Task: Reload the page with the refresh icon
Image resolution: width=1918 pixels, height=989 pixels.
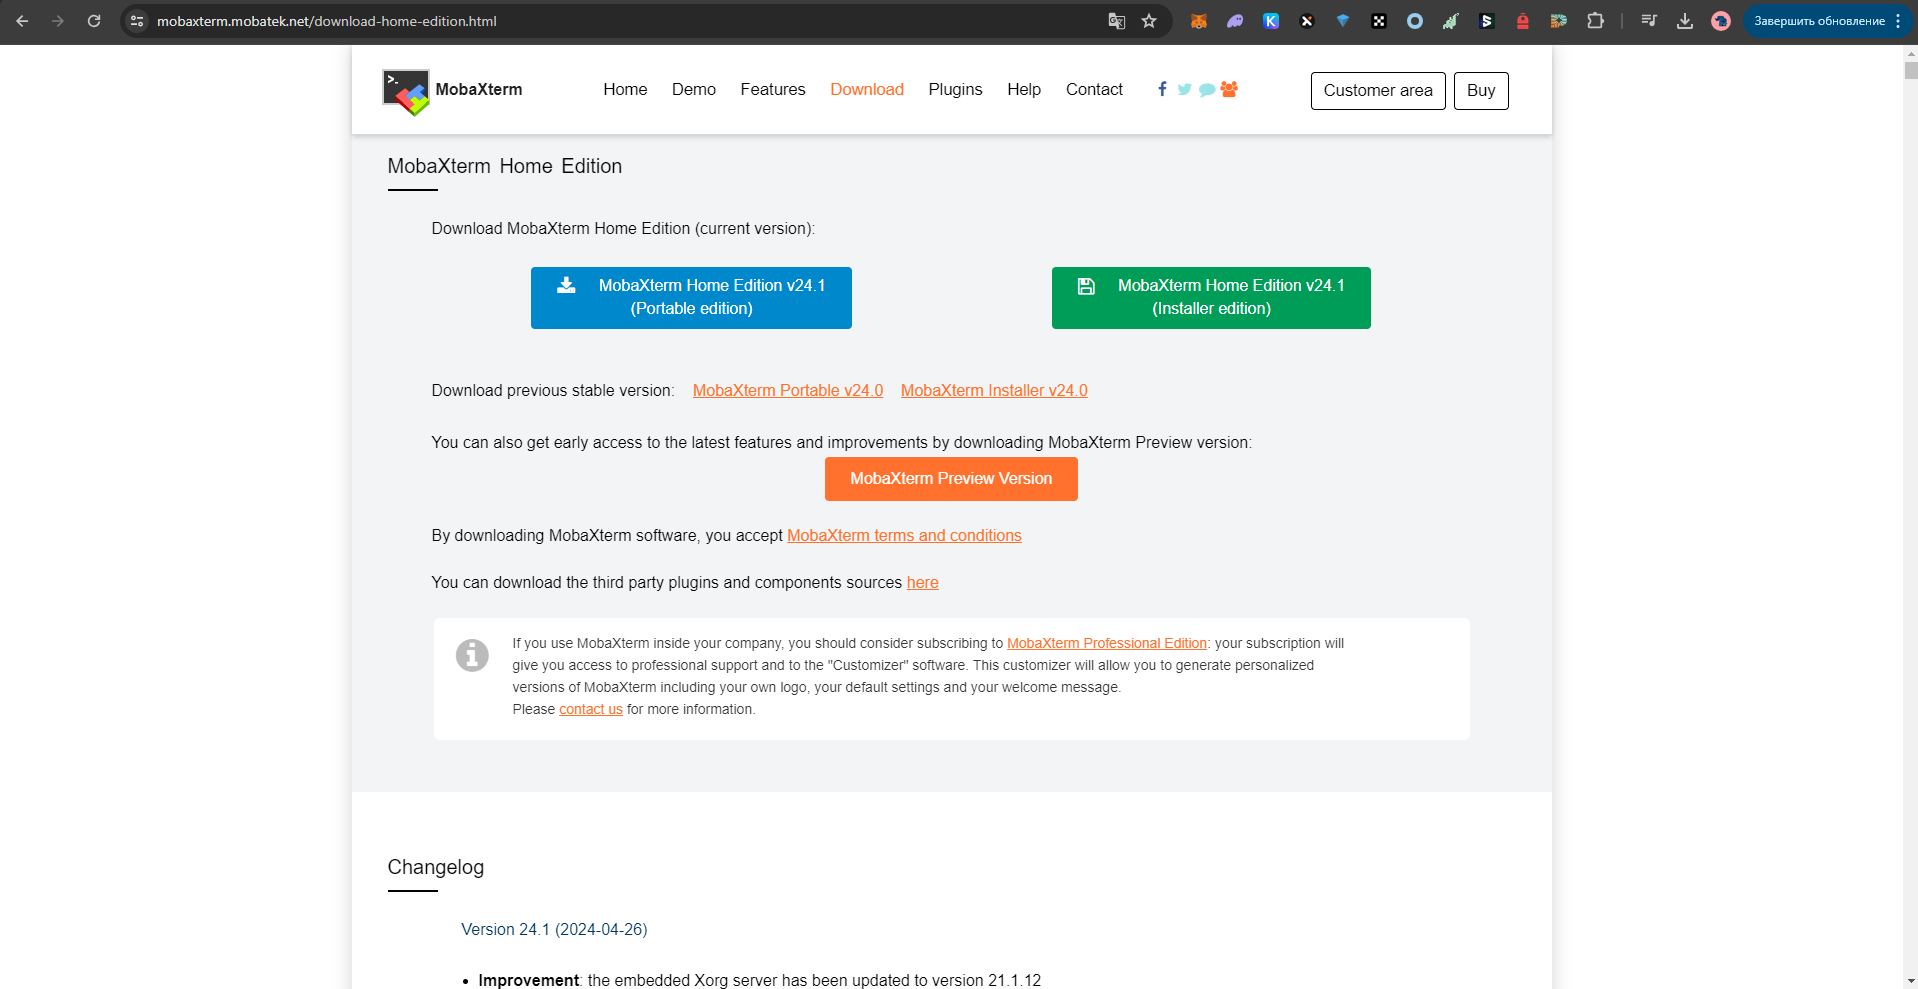Action: 94,21
